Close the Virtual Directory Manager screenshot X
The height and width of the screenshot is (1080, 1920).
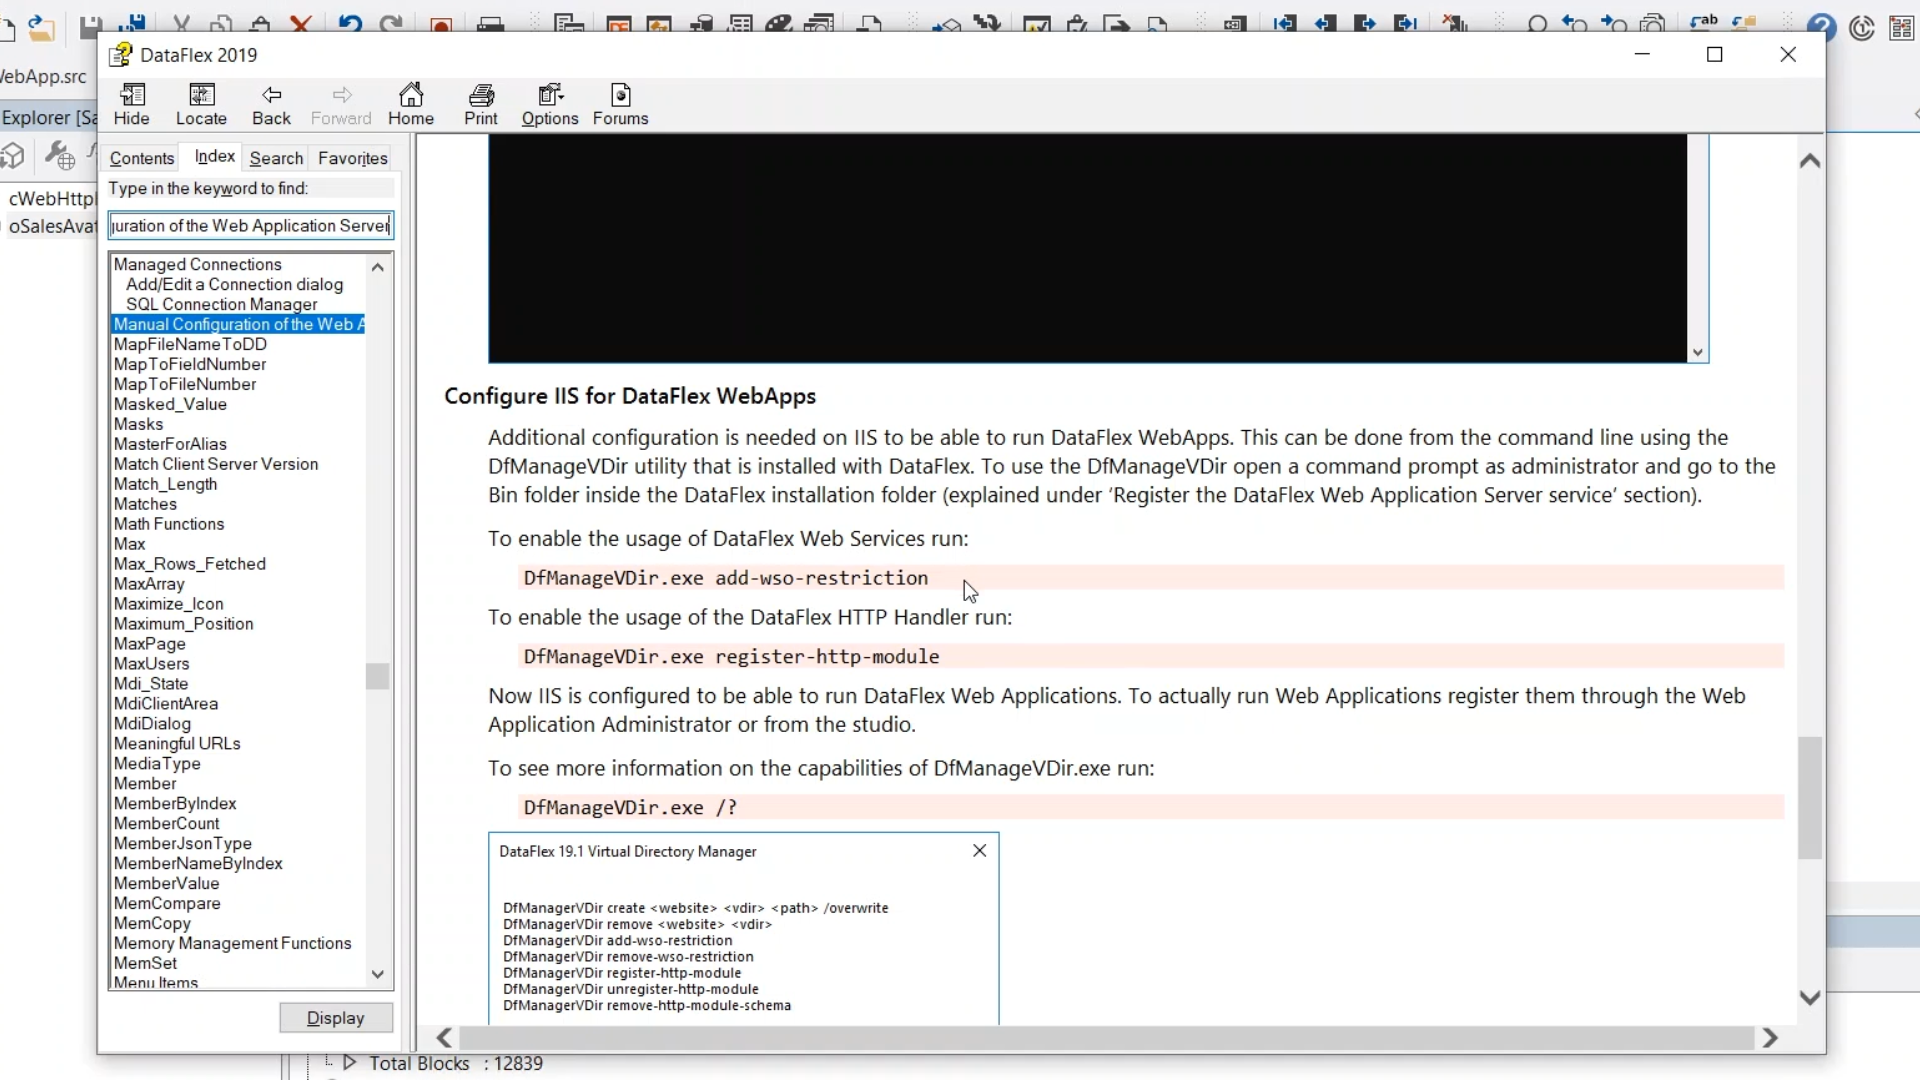pos(979,850)
